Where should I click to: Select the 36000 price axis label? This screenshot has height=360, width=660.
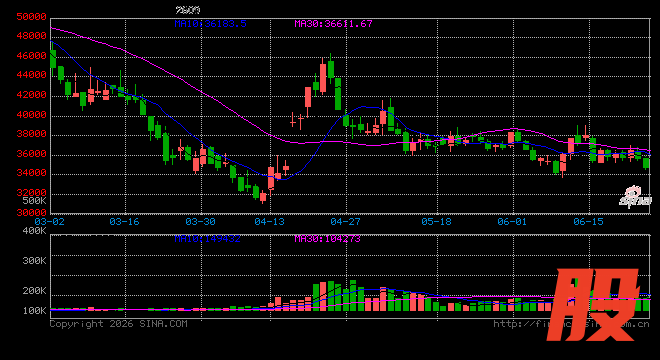31,154
